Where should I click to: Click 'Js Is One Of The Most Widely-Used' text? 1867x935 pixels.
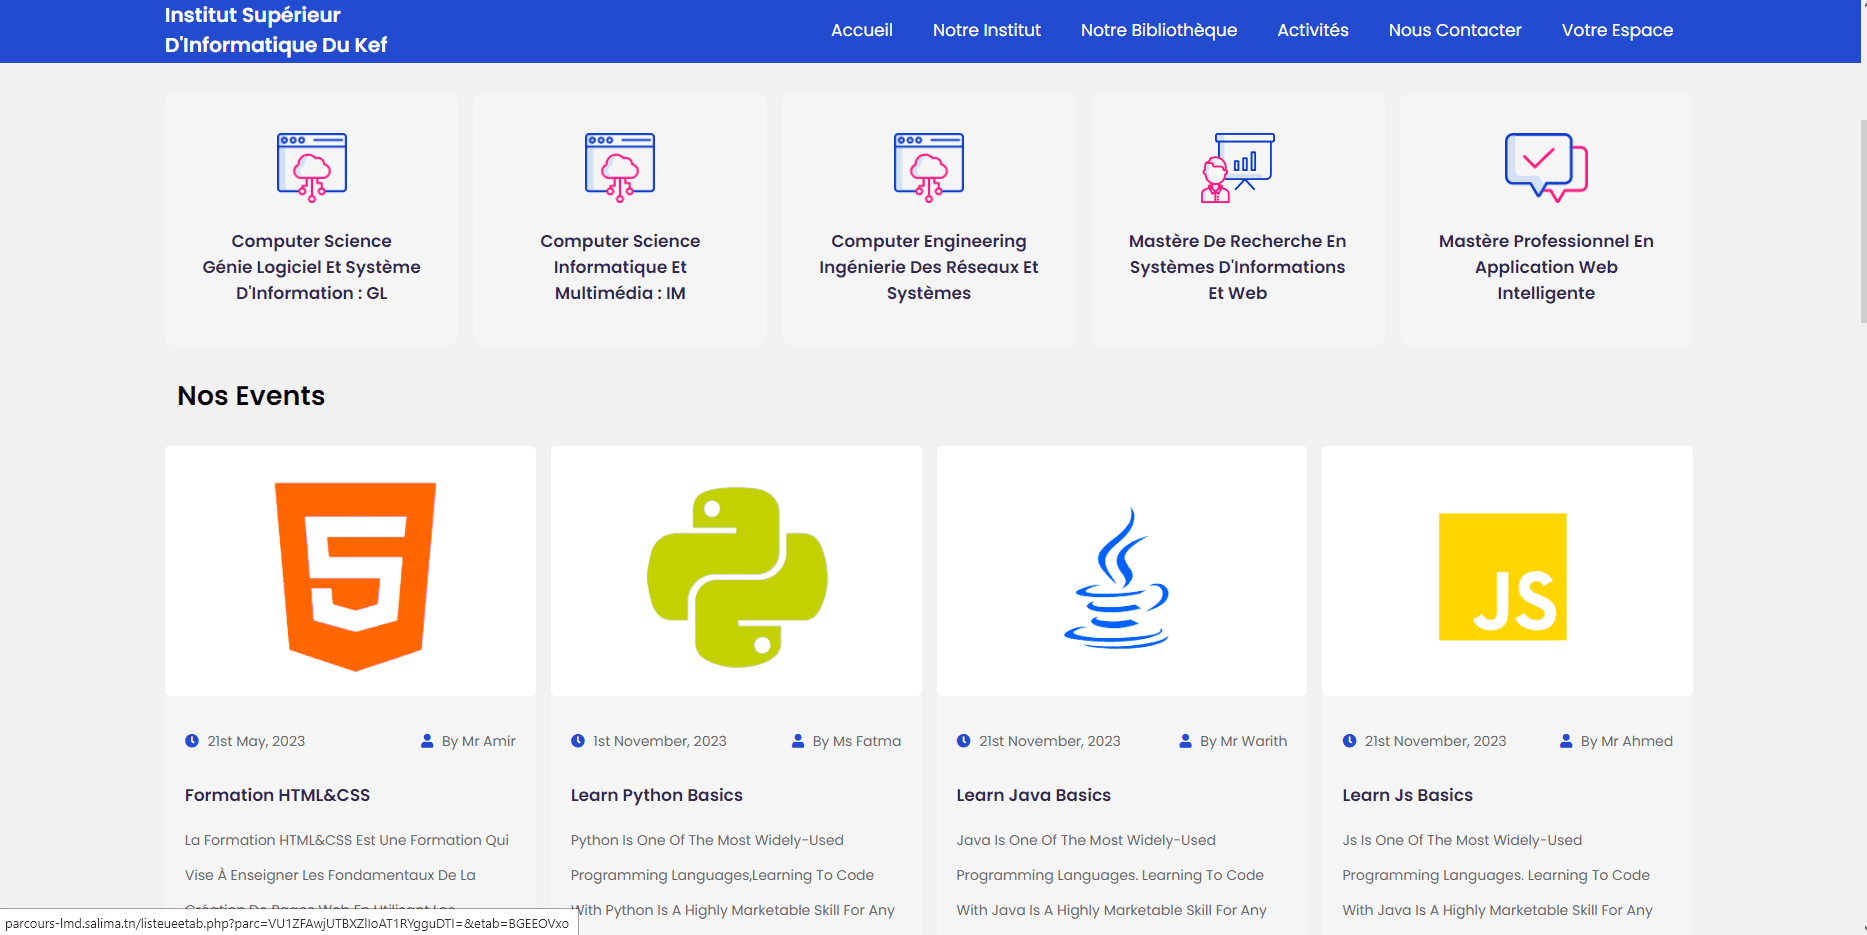[1462, 840]
